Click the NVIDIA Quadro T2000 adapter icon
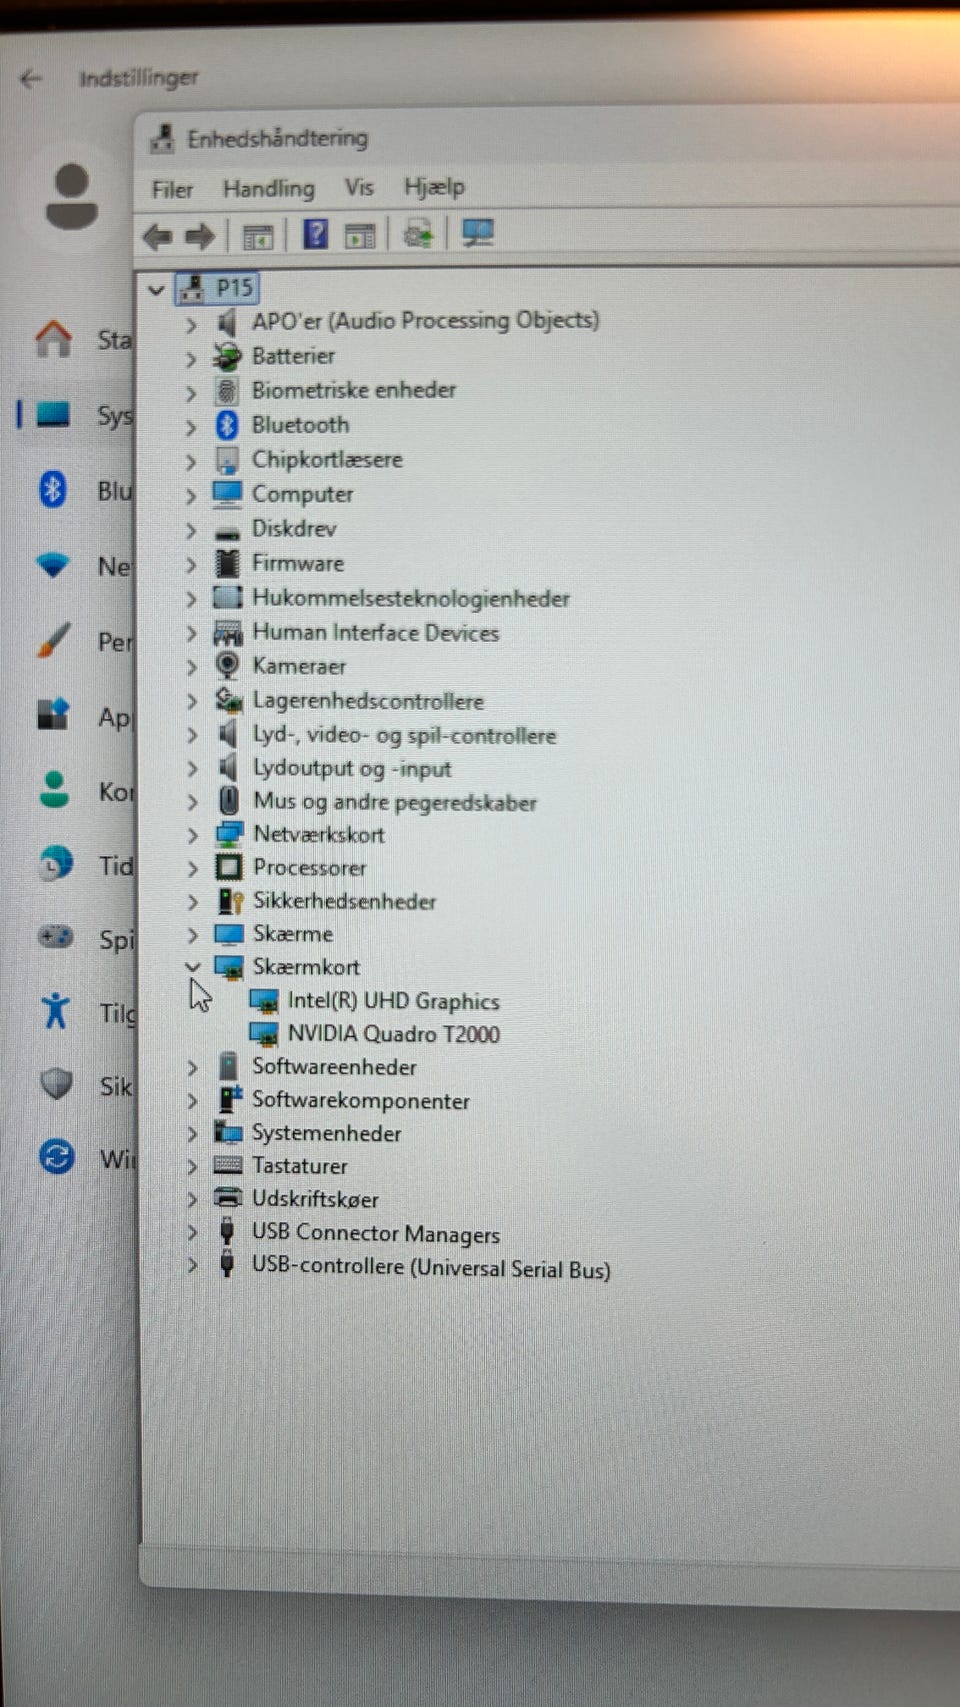Image resolution: width=960 pixels, height=1707 pixels. pos(264,1034)
